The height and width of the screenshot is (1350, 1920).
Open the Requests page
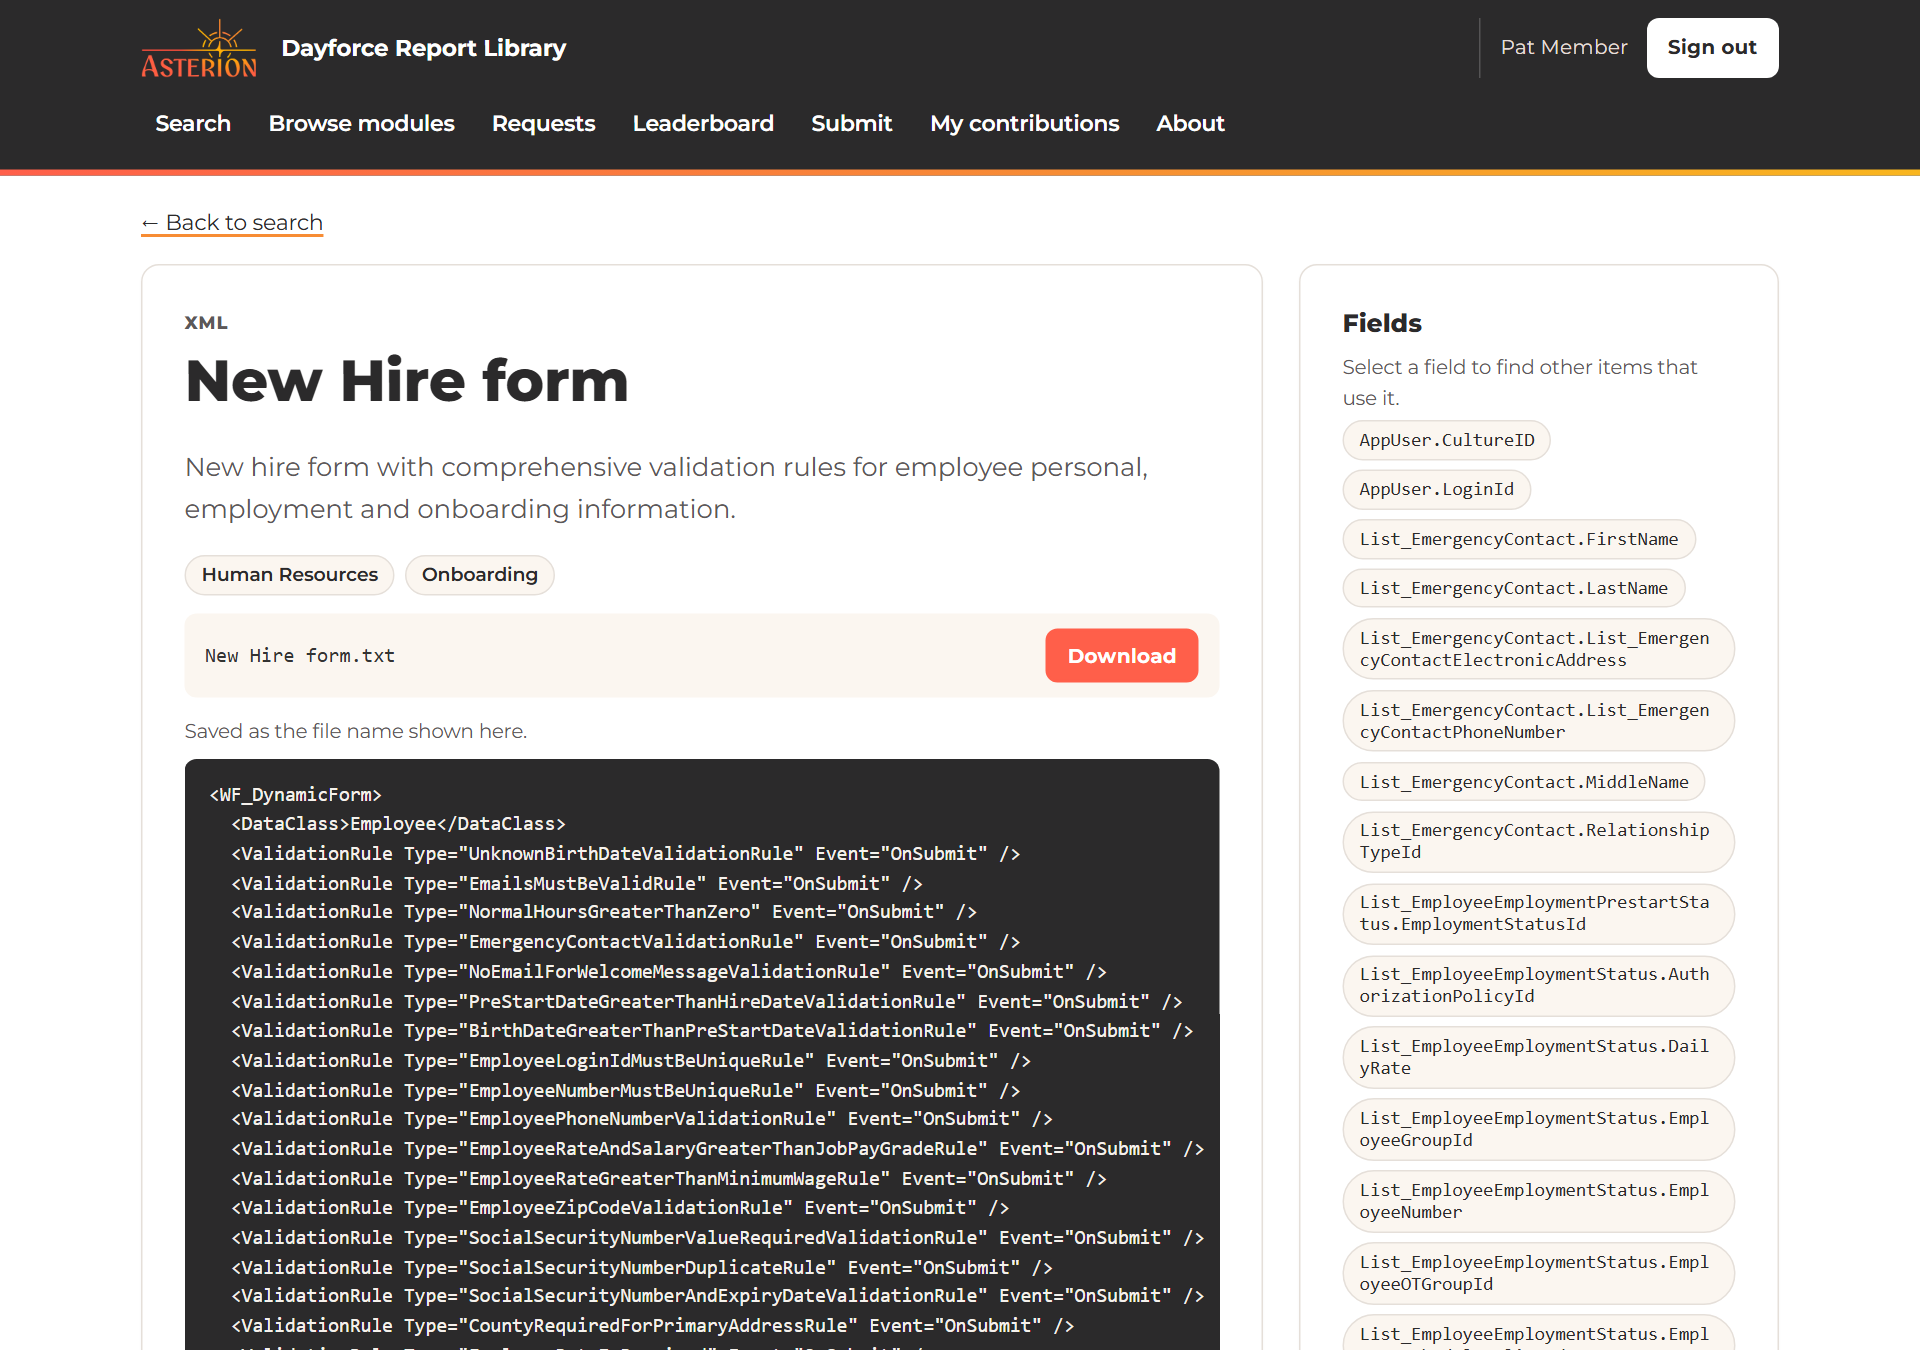click(543, 123)
